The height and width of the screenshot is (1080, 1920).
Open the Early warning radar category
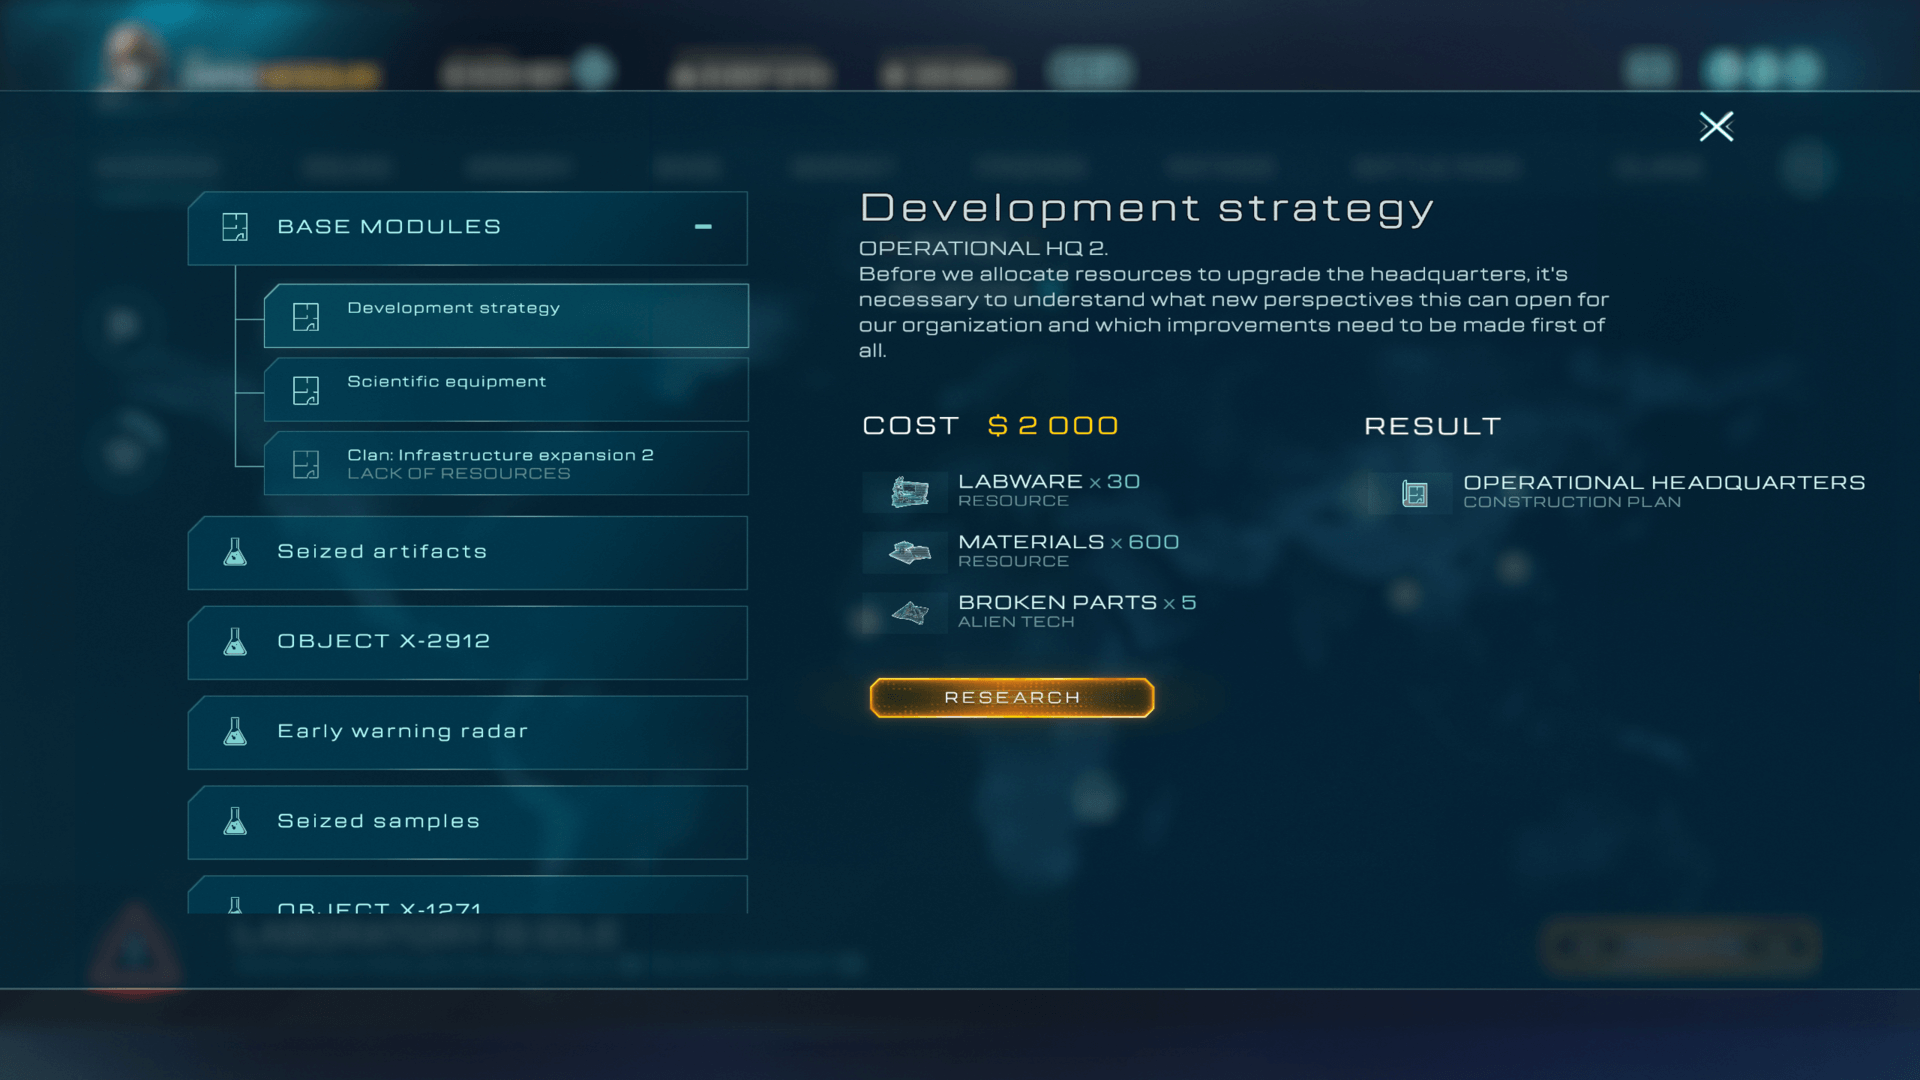[x=467, y=732]
